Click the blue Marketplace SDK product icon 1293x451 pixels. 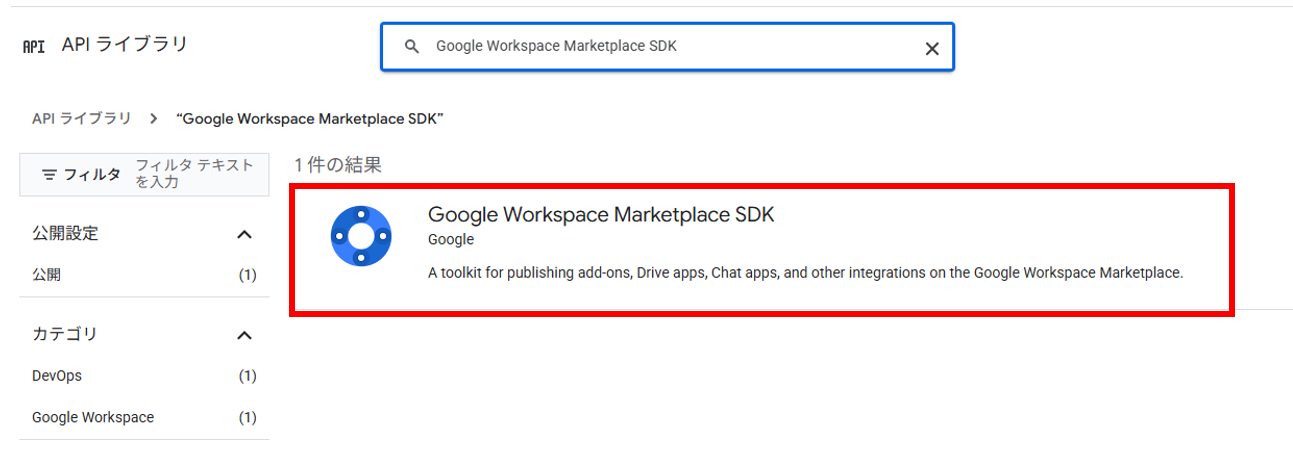(x=360, y=236)
